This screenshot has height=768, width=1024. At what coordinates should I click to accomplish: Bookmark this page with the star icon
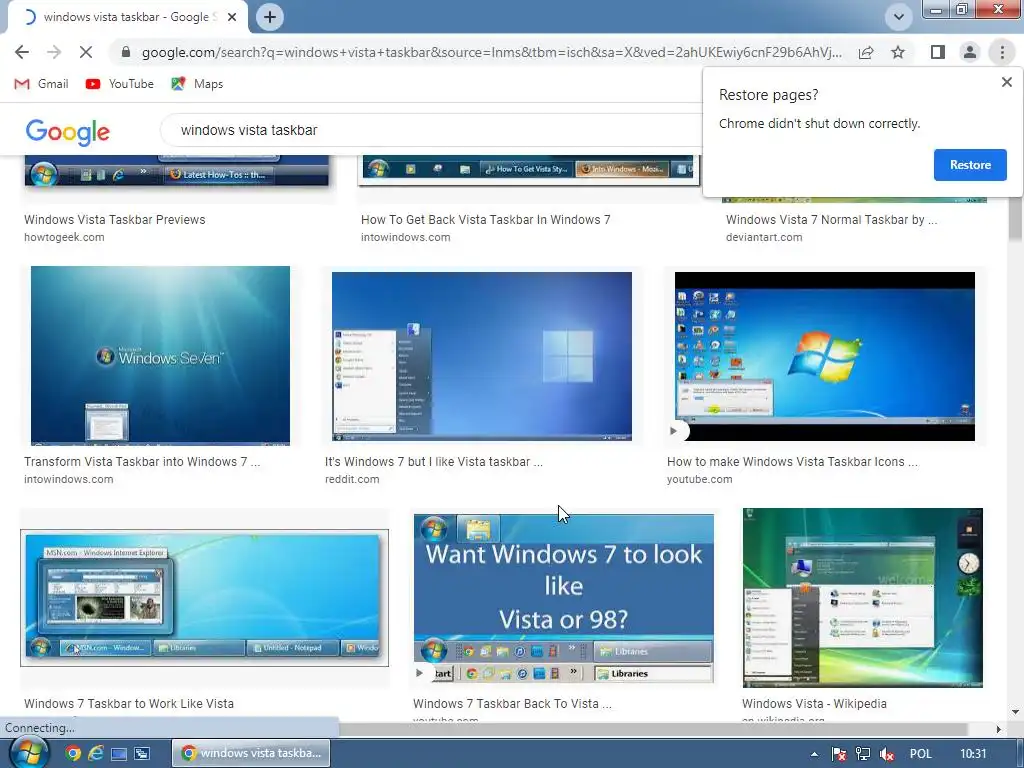[898, 52]
